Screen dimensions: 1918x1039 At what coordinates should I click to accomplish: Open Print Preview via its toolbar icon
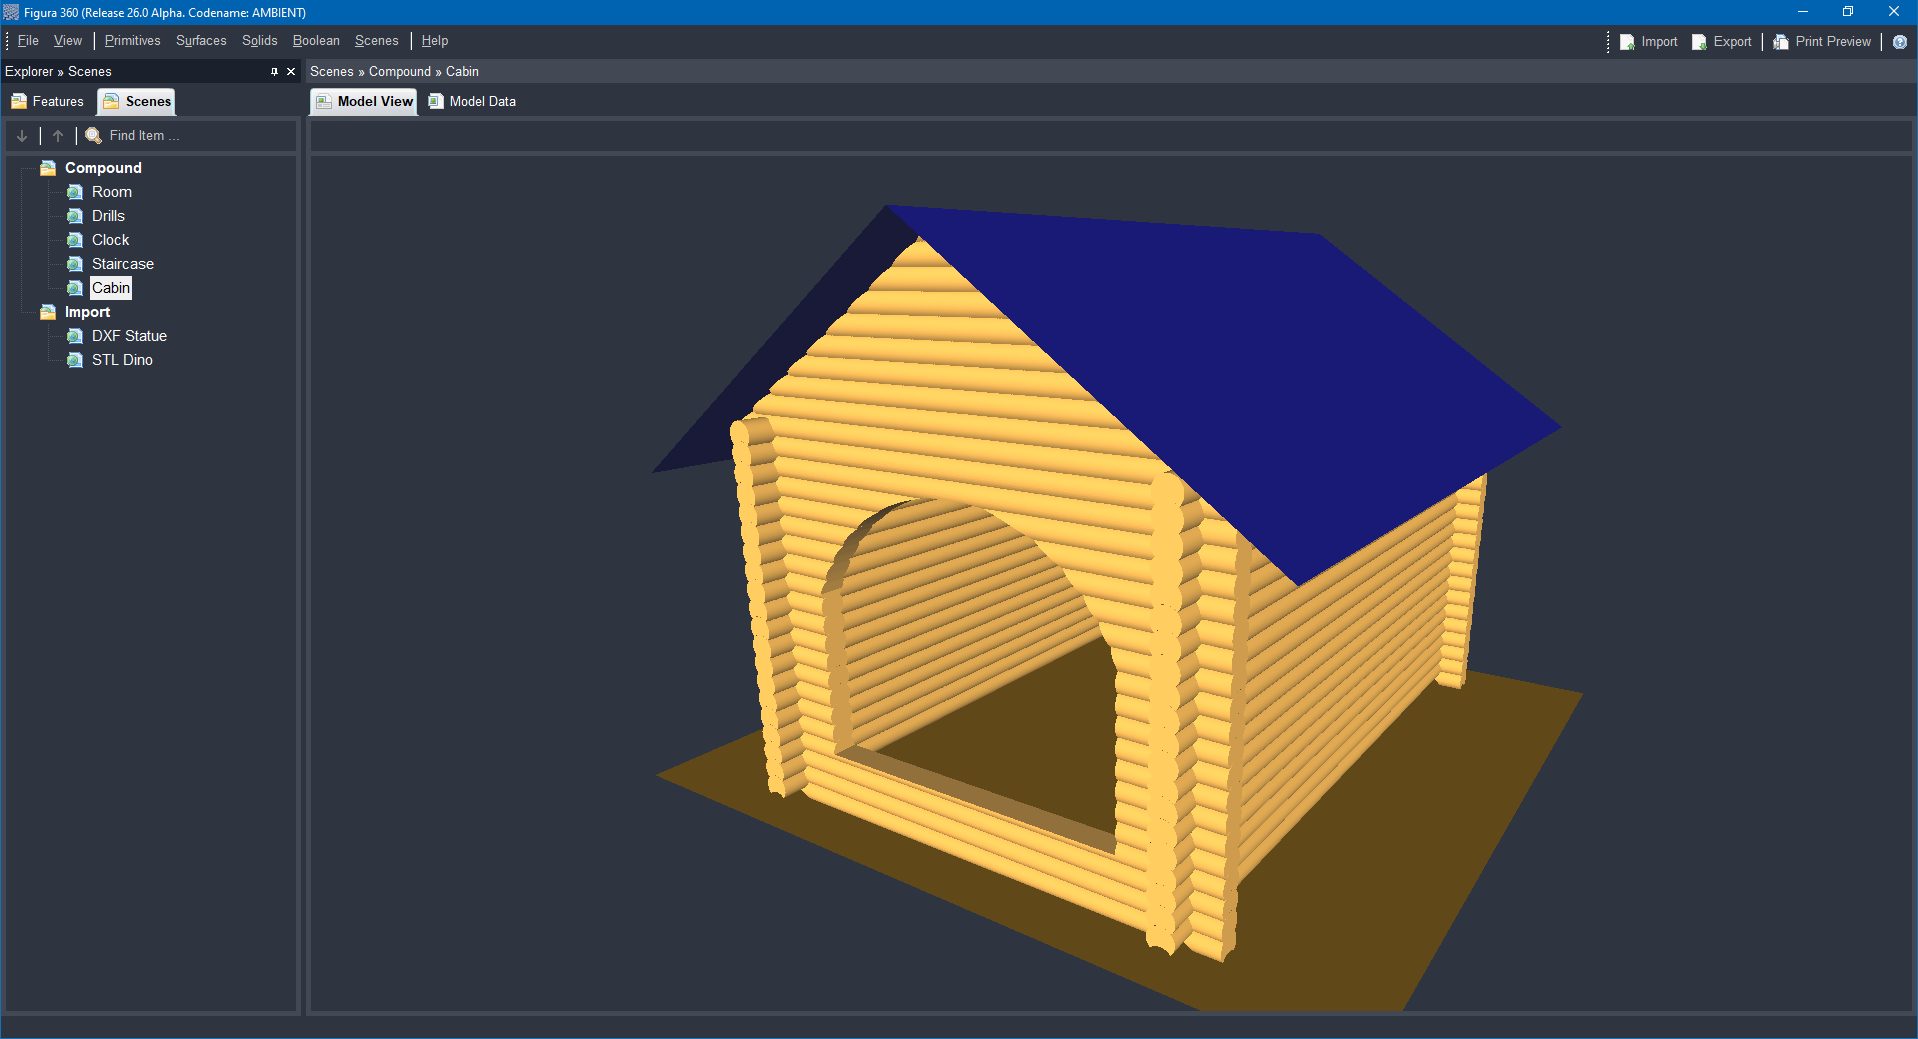click(1781, 41)
